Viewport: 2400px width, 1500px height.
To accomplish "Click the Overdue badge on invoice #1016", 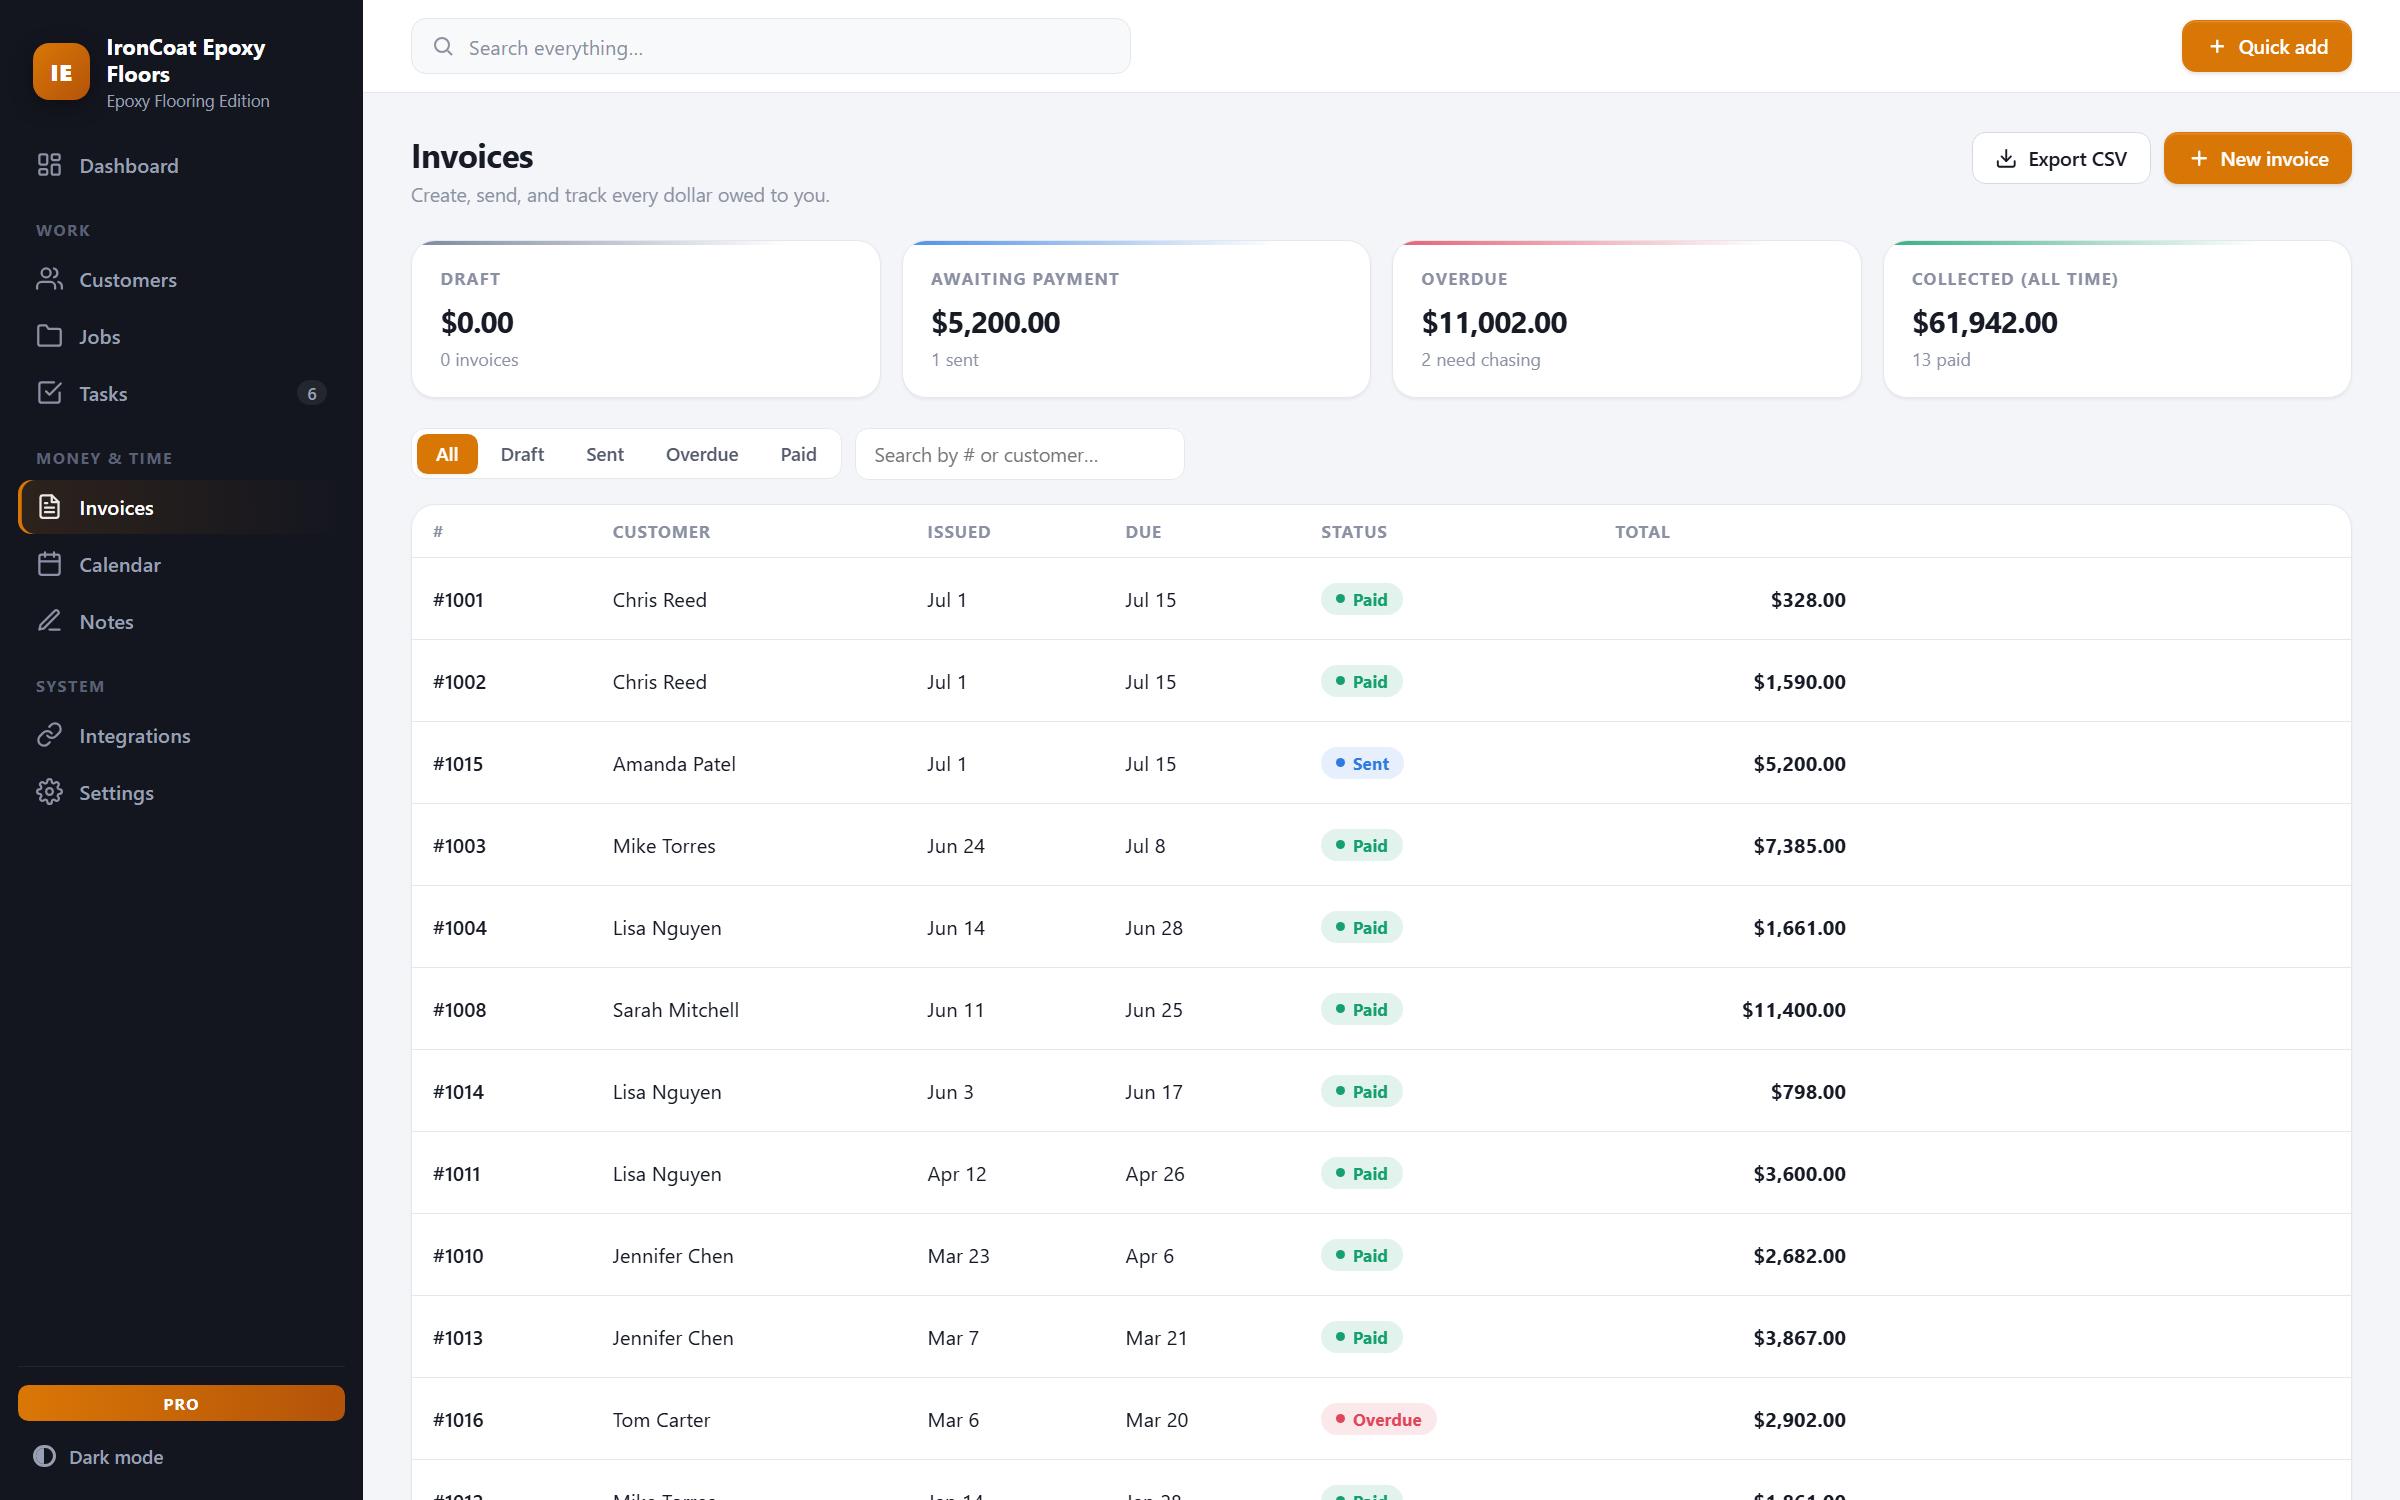I will [1378, 1419].
